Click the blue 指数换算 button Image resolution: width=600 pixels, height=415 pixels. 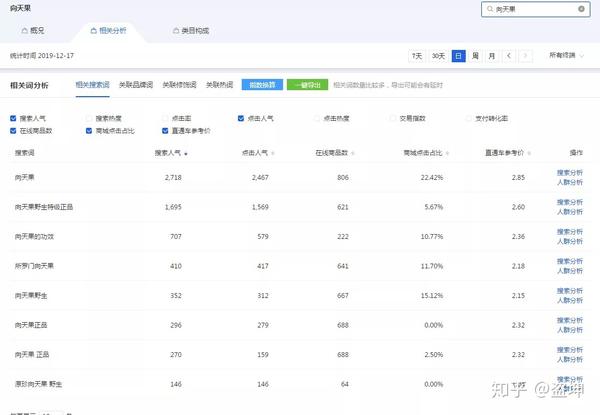[262, 85]
